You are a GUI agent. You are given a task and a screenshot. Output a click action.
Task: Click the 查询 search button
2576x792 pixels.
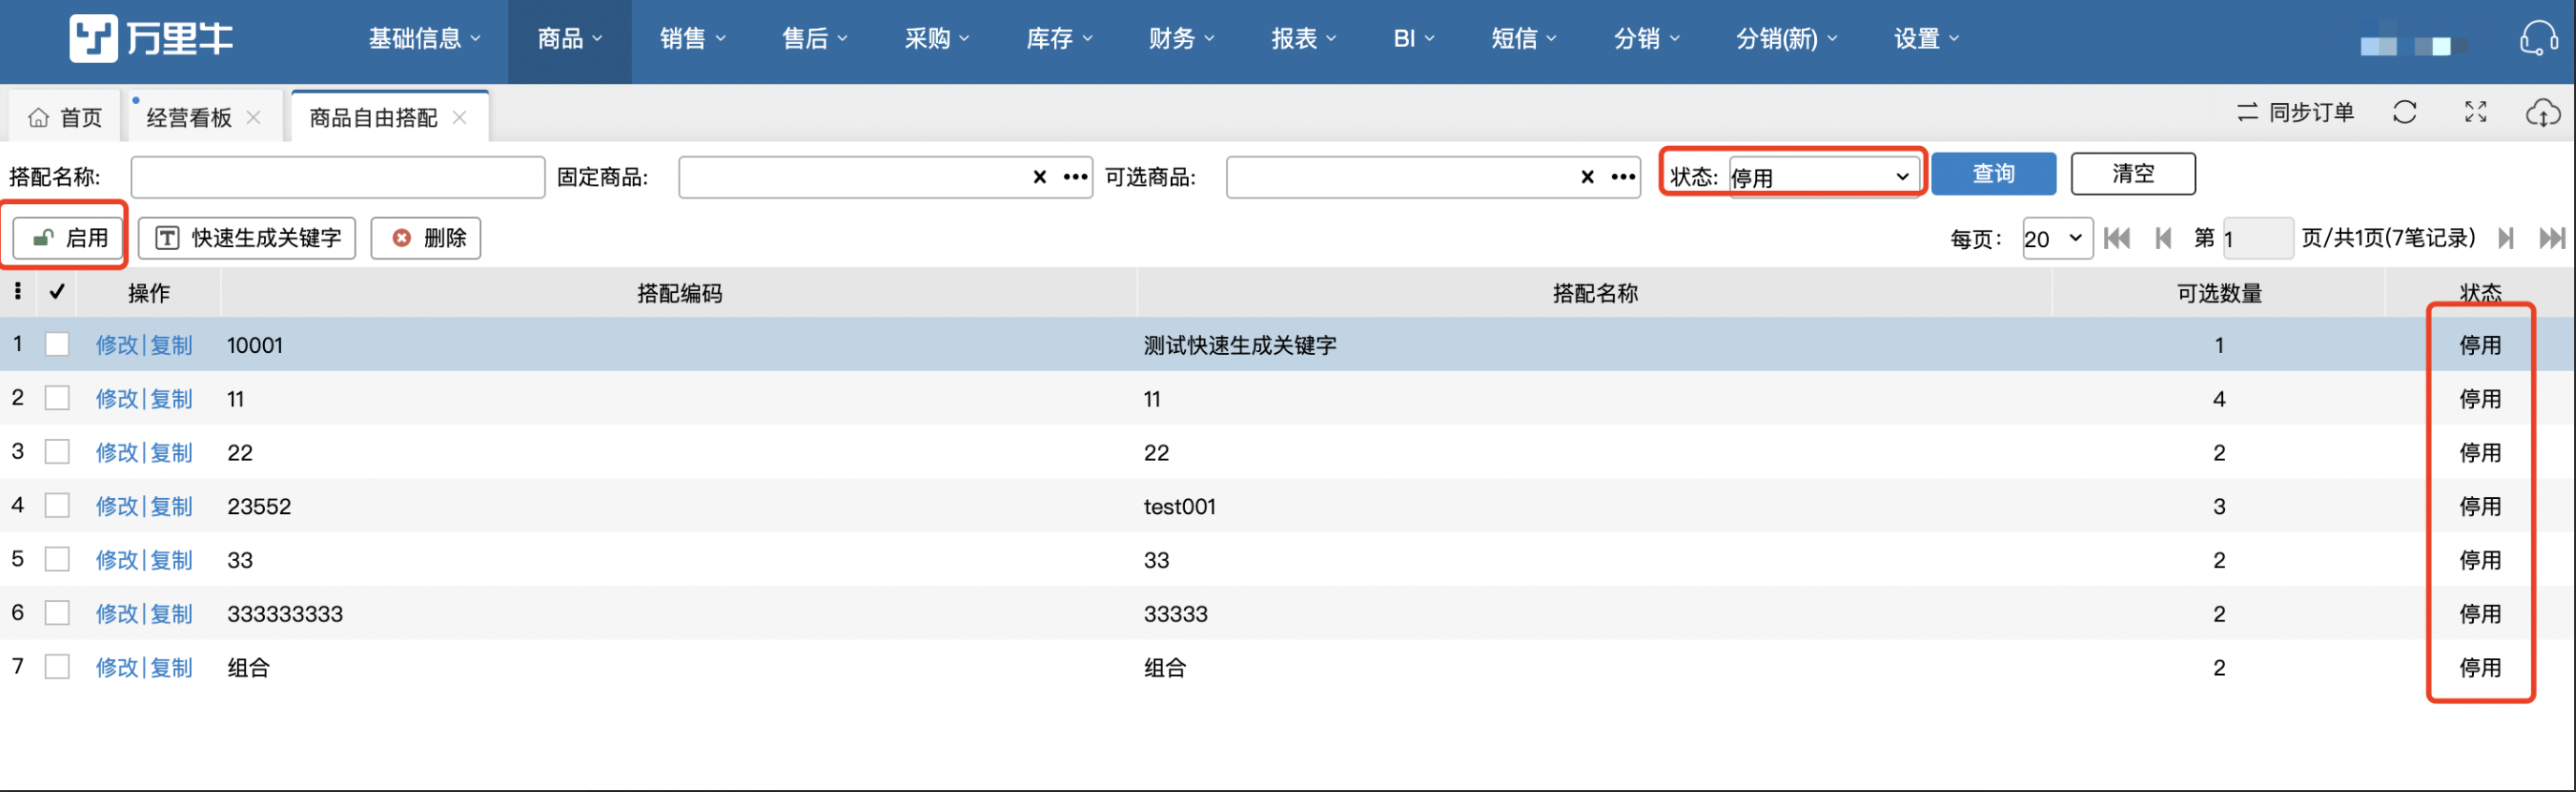coord(1993,174)
